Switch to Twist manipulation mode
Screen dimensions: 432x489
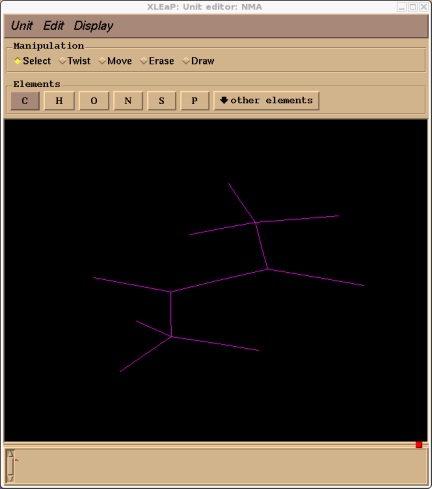tap(75, 61)
